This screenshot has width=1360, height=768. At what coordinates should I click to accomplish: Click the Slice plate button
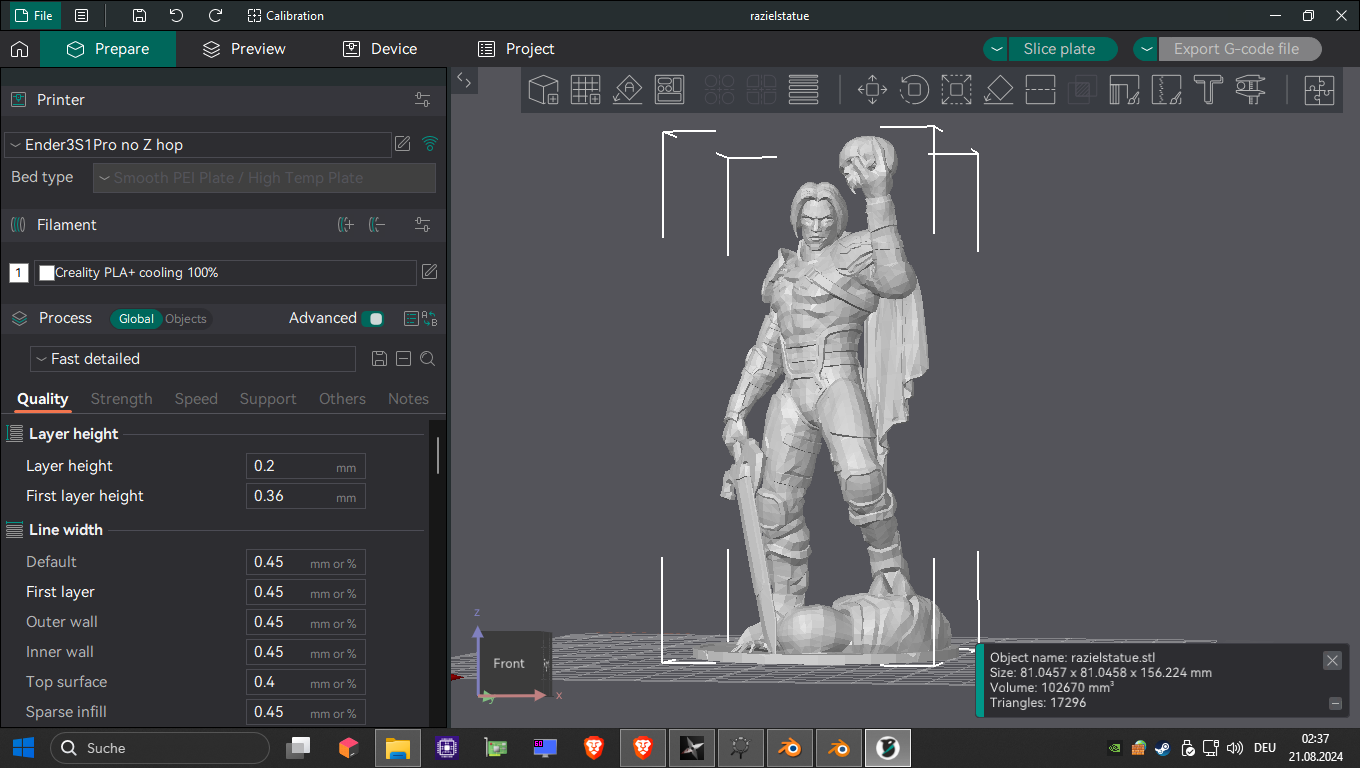[1059, 49]
